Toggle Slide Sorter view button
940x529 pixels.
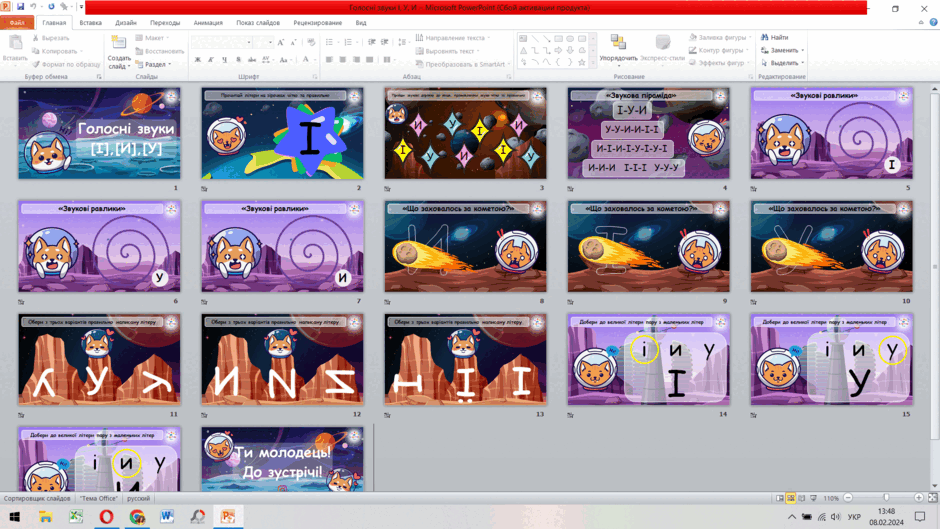click(x=791, y=498)
